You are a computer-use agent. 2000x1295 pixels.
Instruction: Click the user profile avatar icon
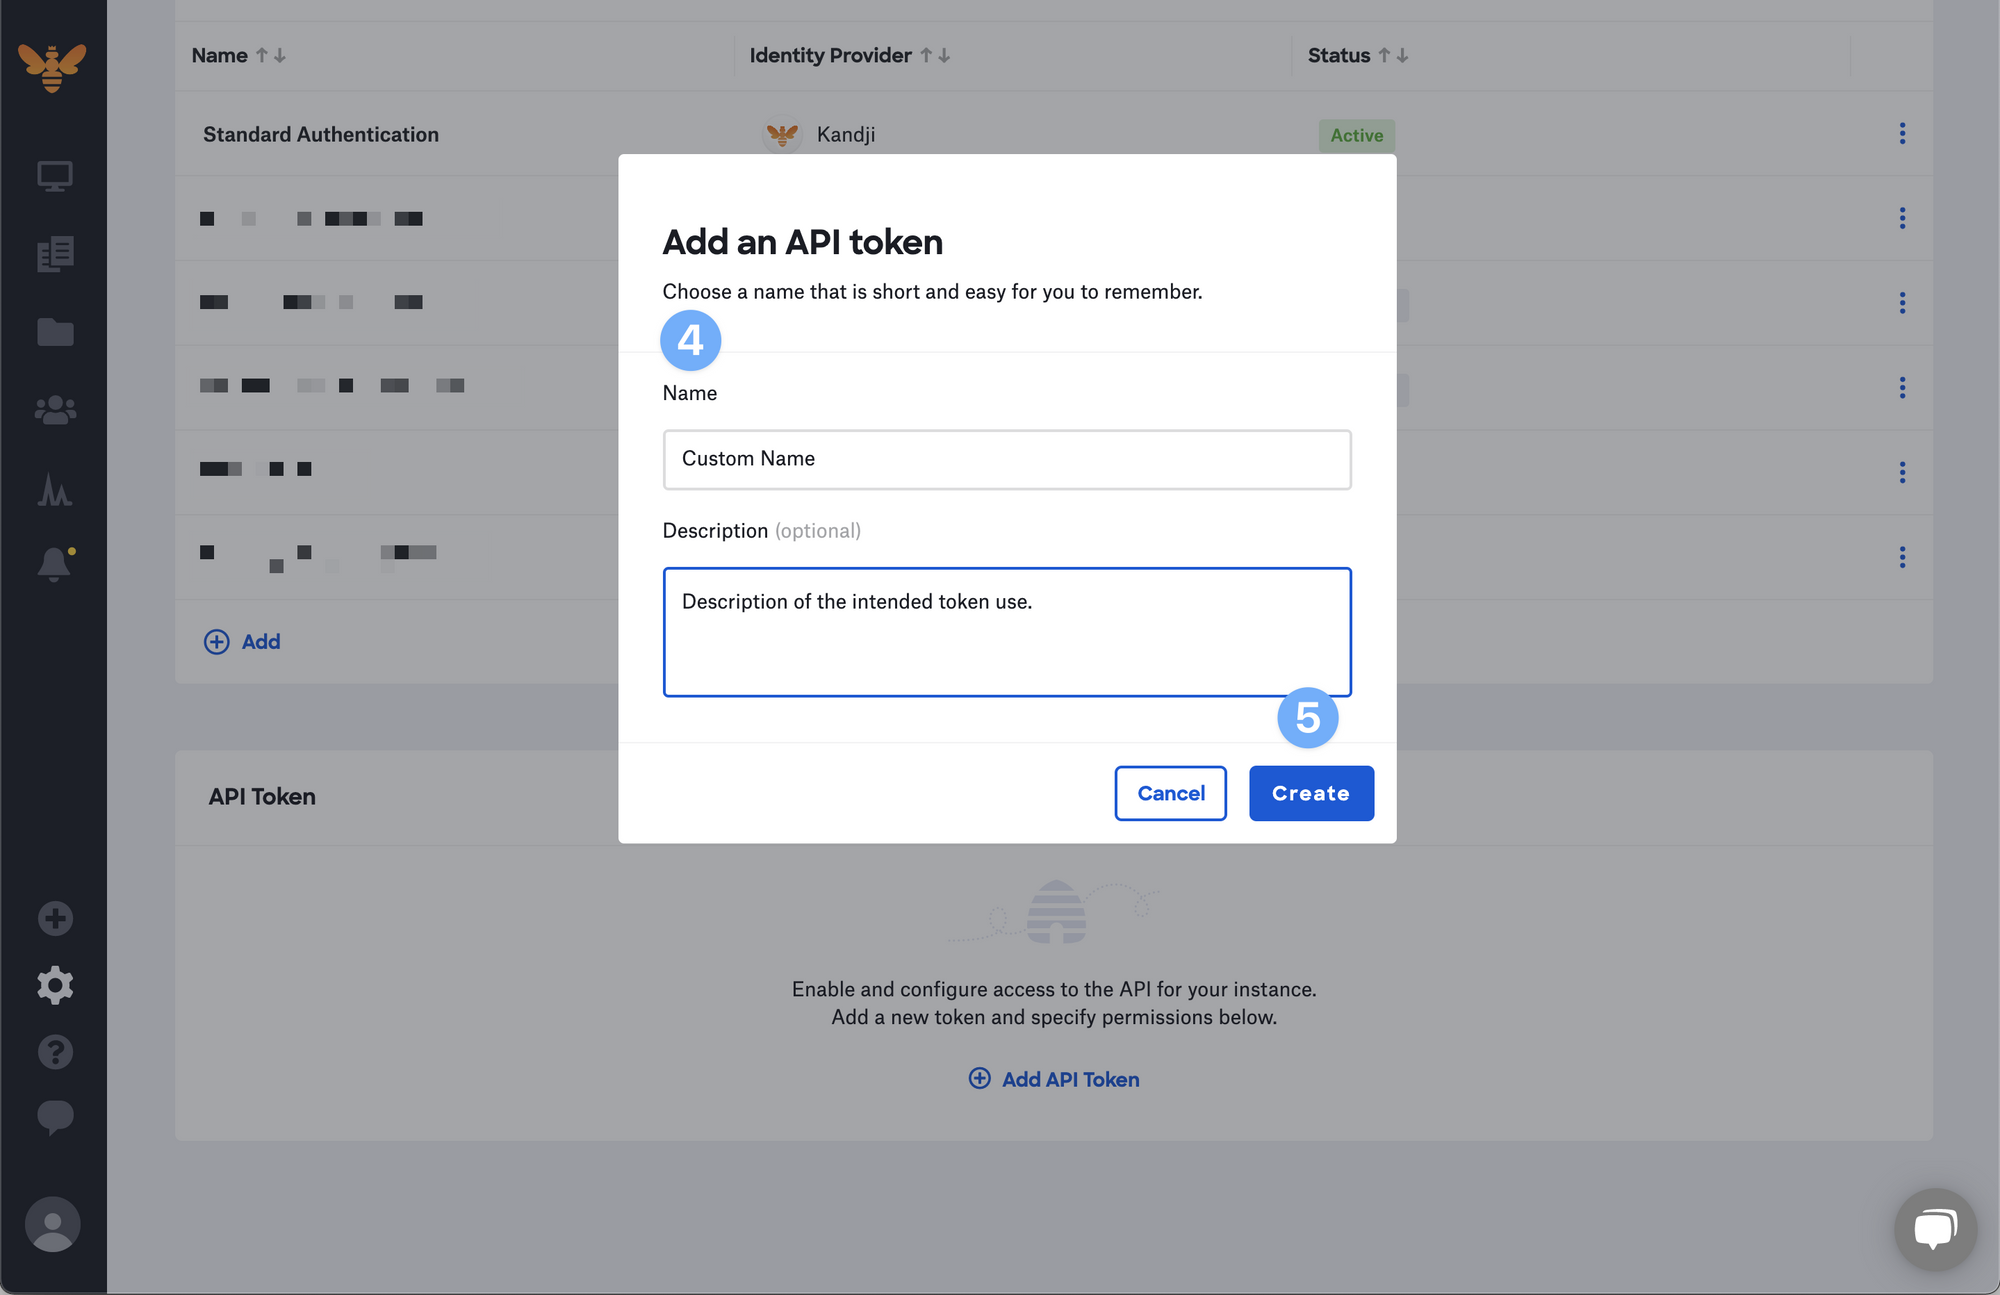tap(53, 1224)
